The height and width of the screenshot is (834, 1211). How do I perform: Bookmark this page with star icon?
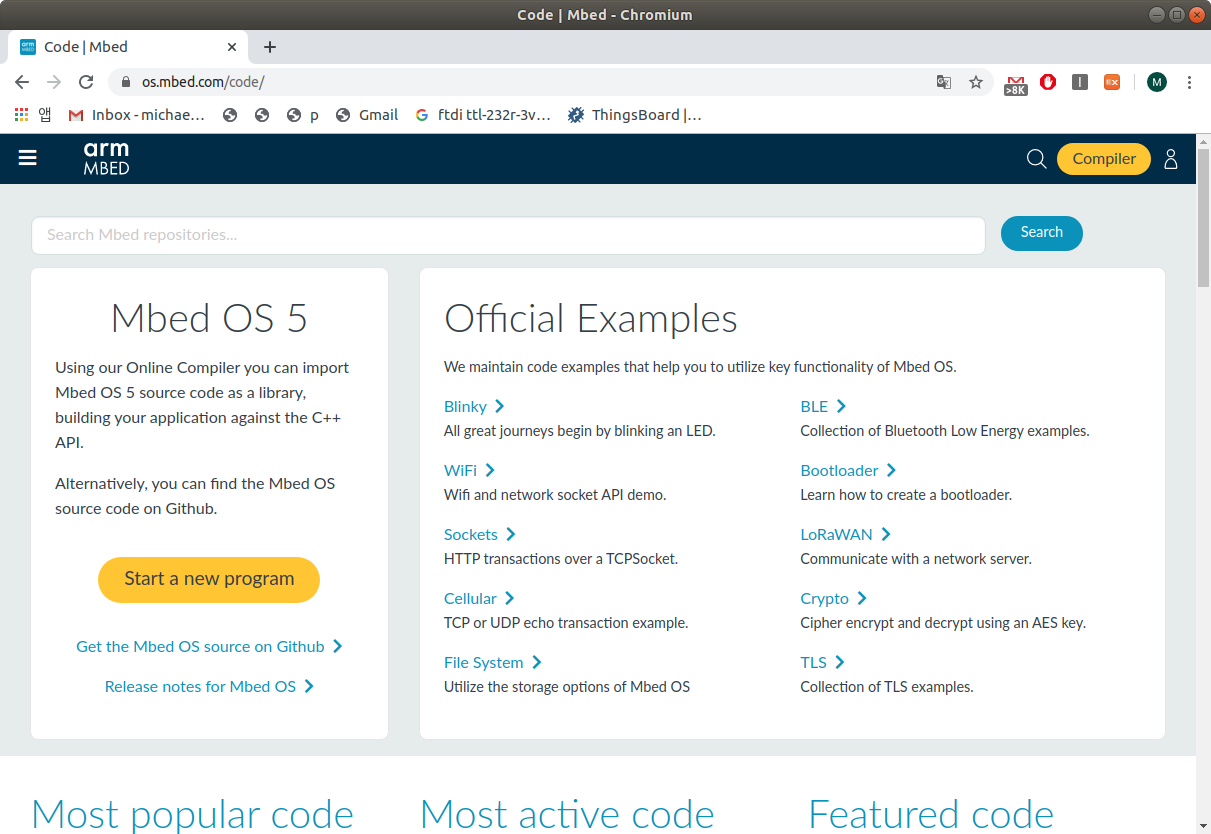[976, 82]
